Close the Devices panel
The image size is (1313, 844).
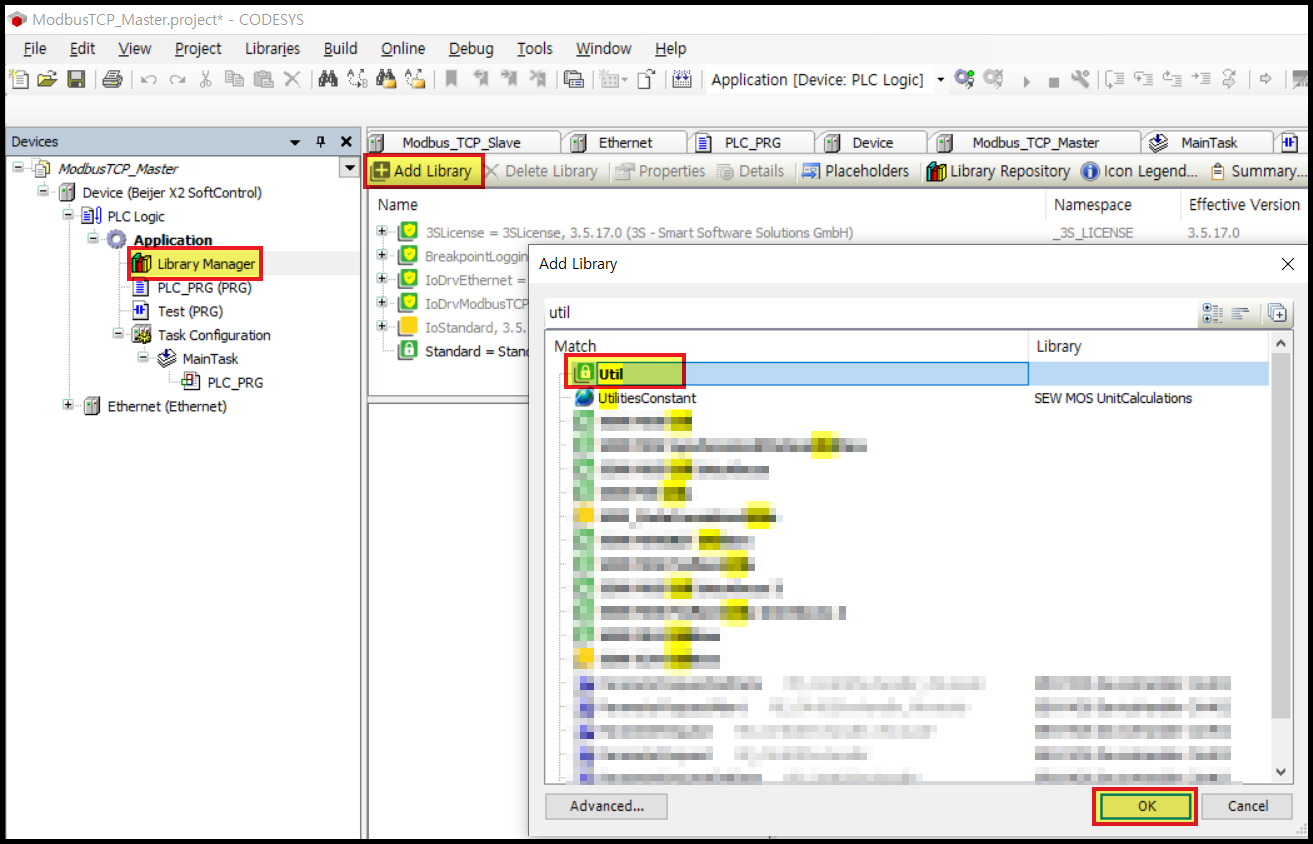[x=346, y=142]
